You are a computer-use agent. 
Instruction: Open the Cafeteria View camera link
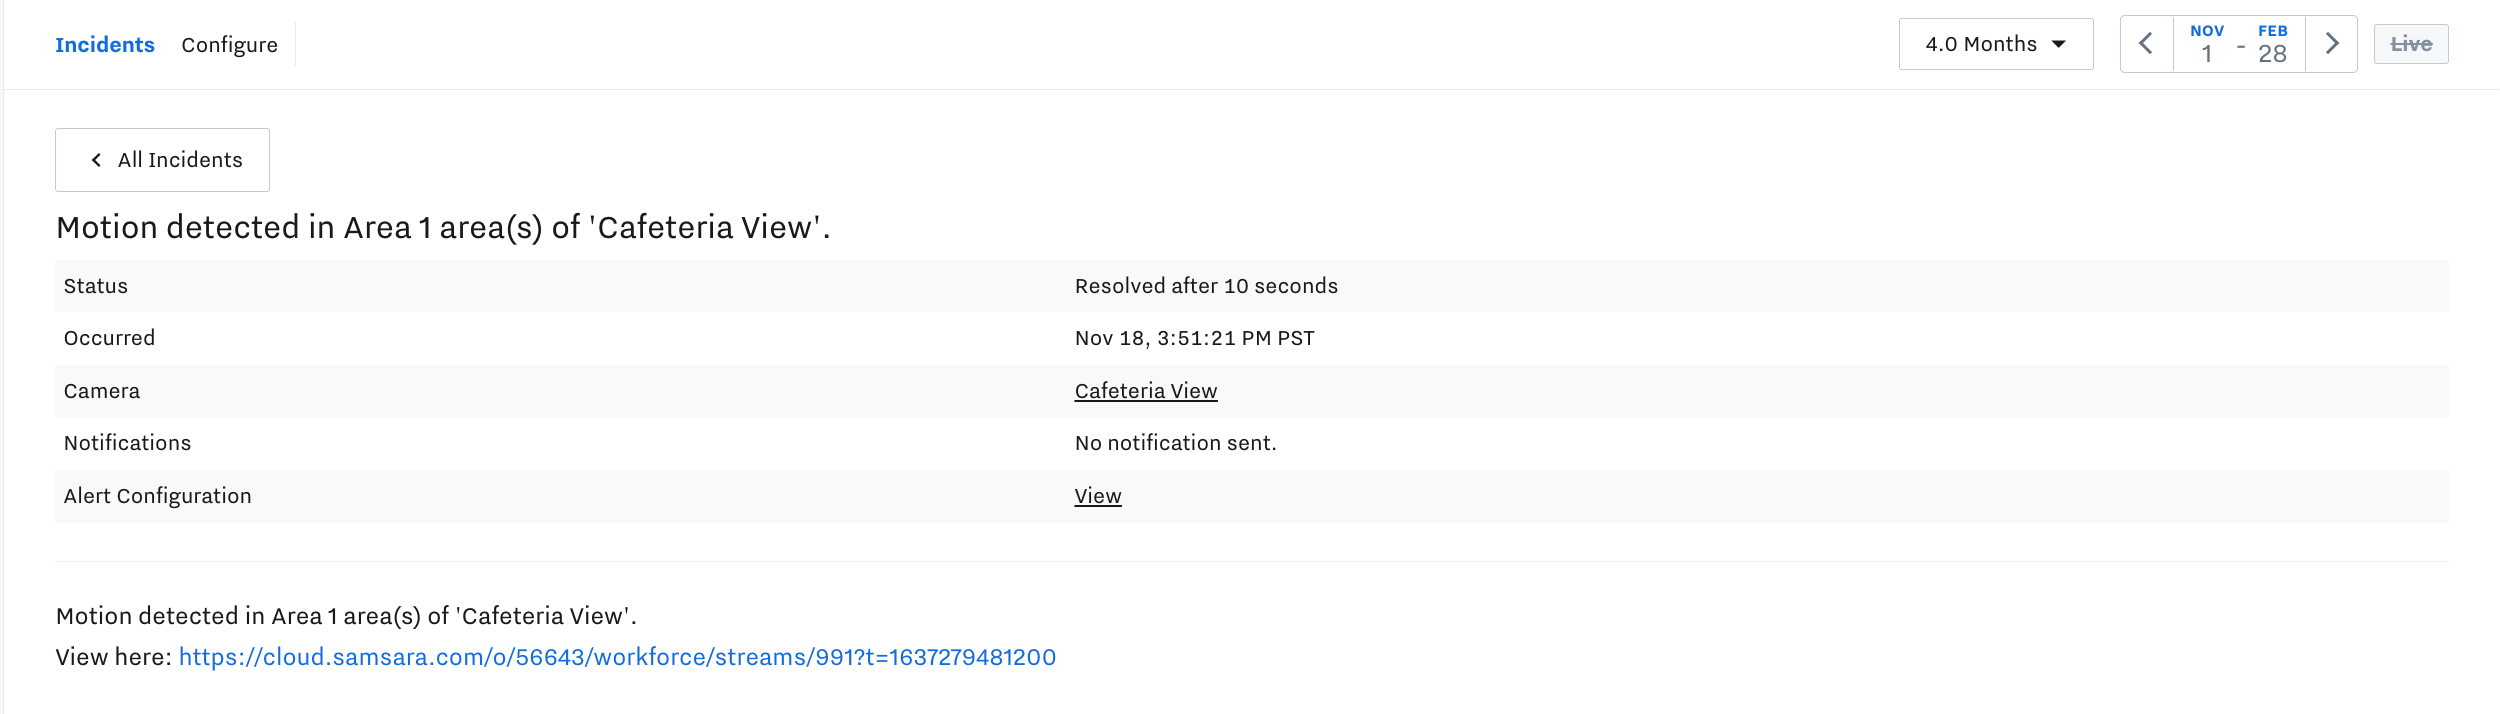[x=1146, y=391]
